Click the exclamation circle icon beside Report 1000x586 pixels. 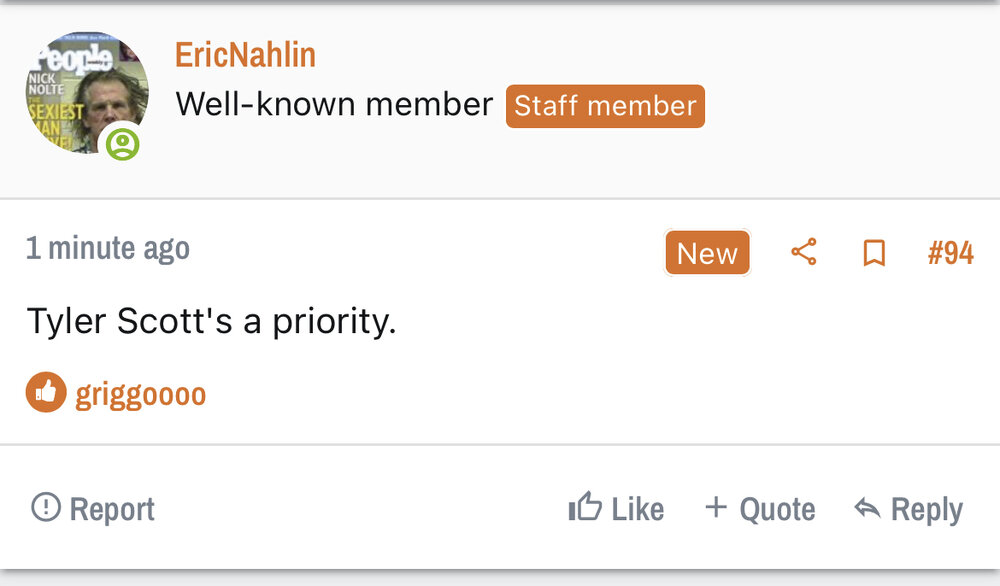[46, 507]
